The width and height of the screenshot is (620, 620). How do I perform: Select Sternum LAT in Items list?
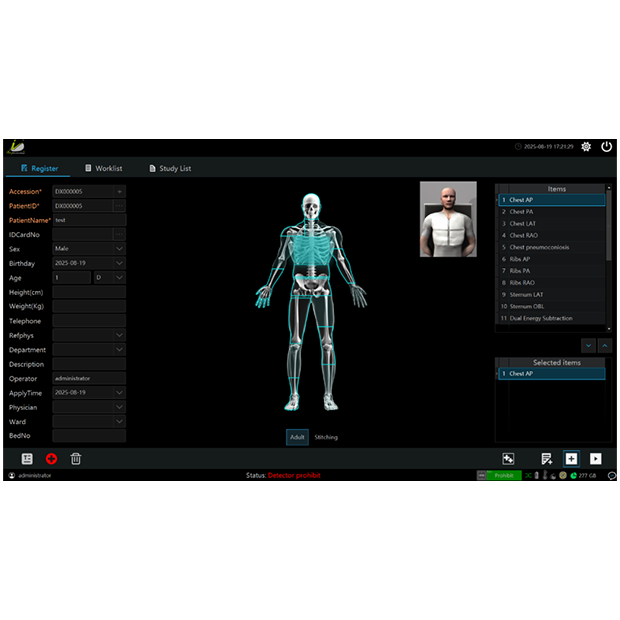552,295
